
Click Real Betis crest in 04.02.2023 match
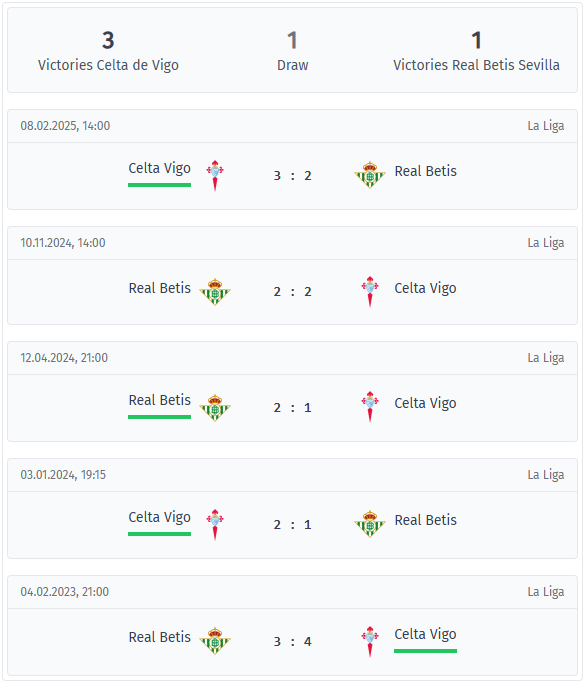point(215,641)
